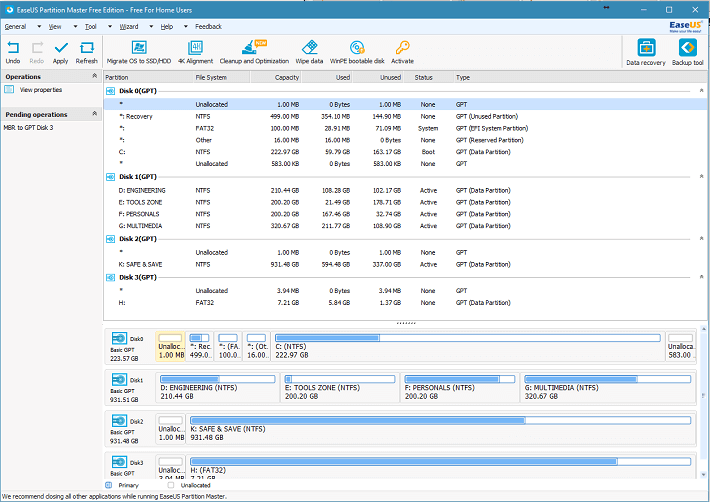Open the Help menu
The height and width of the screenshot is (502, 710).
167,27
